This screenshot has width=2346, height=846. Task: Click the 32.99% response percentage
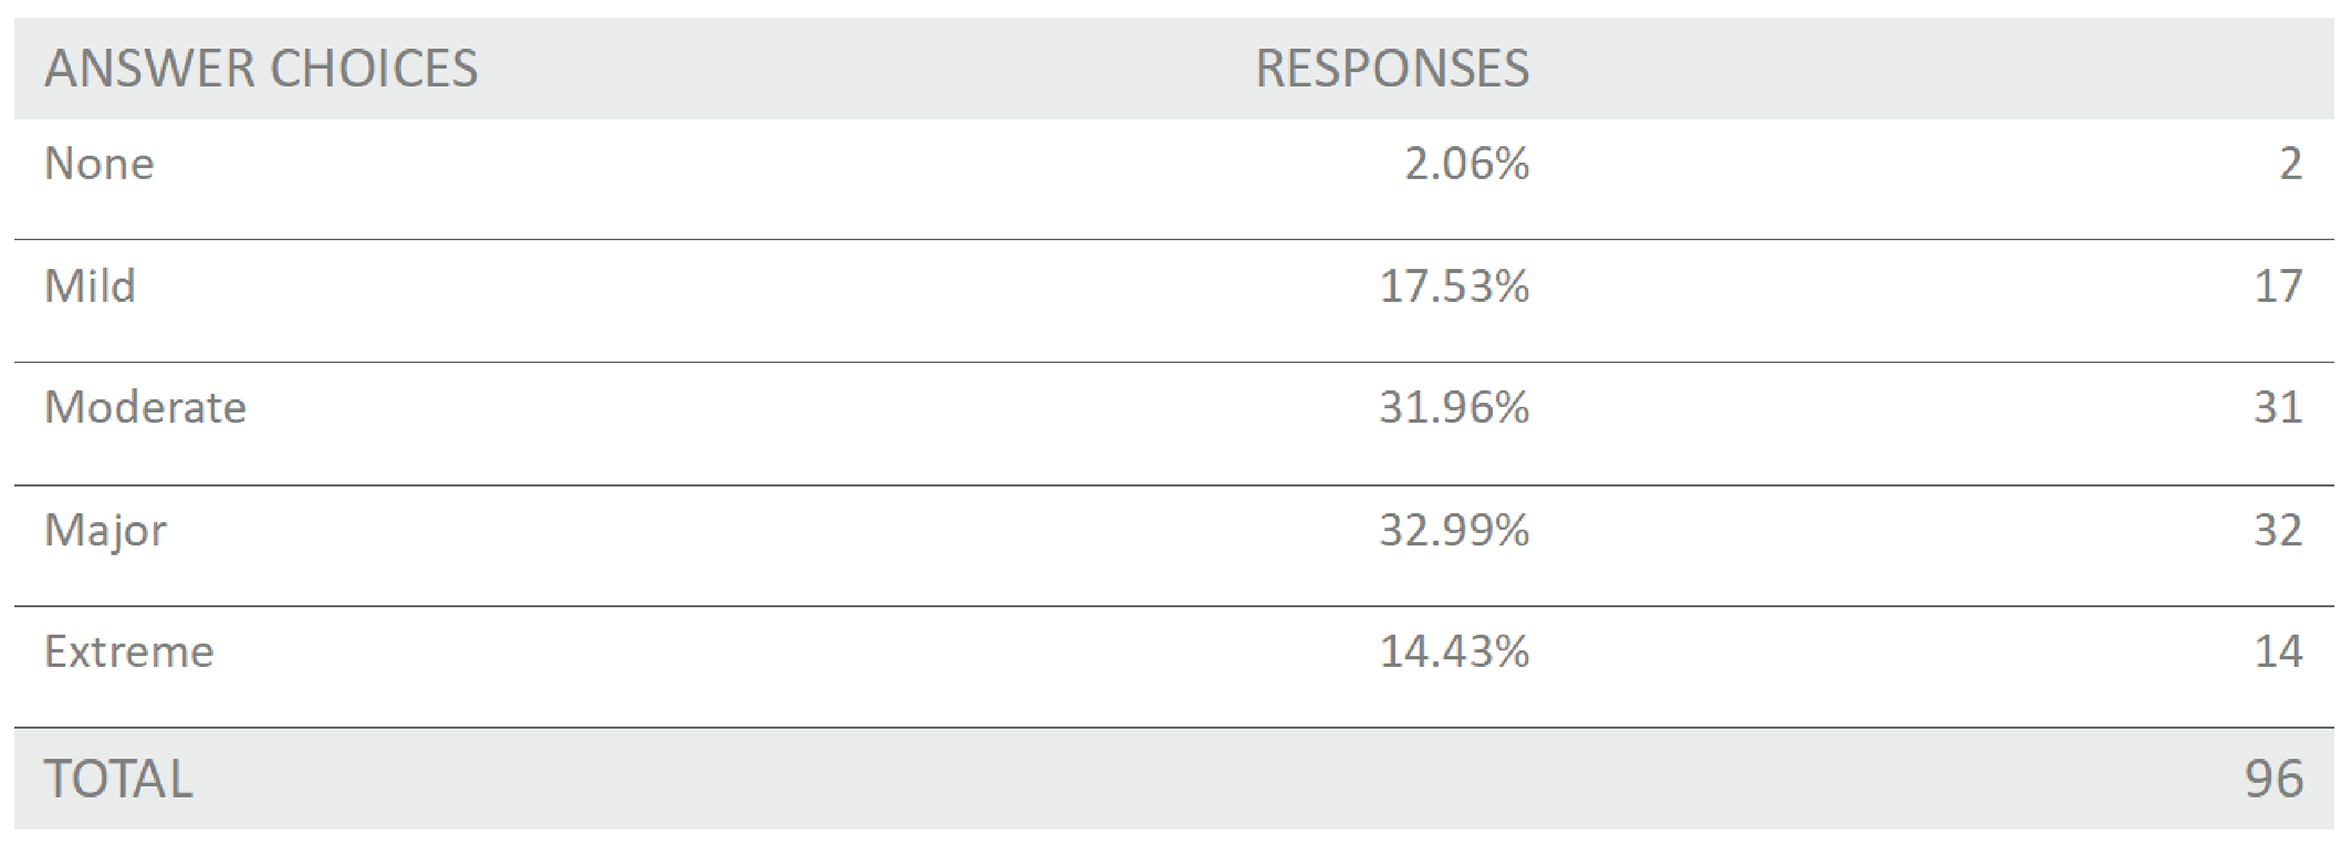click(x=1454, y=530)
